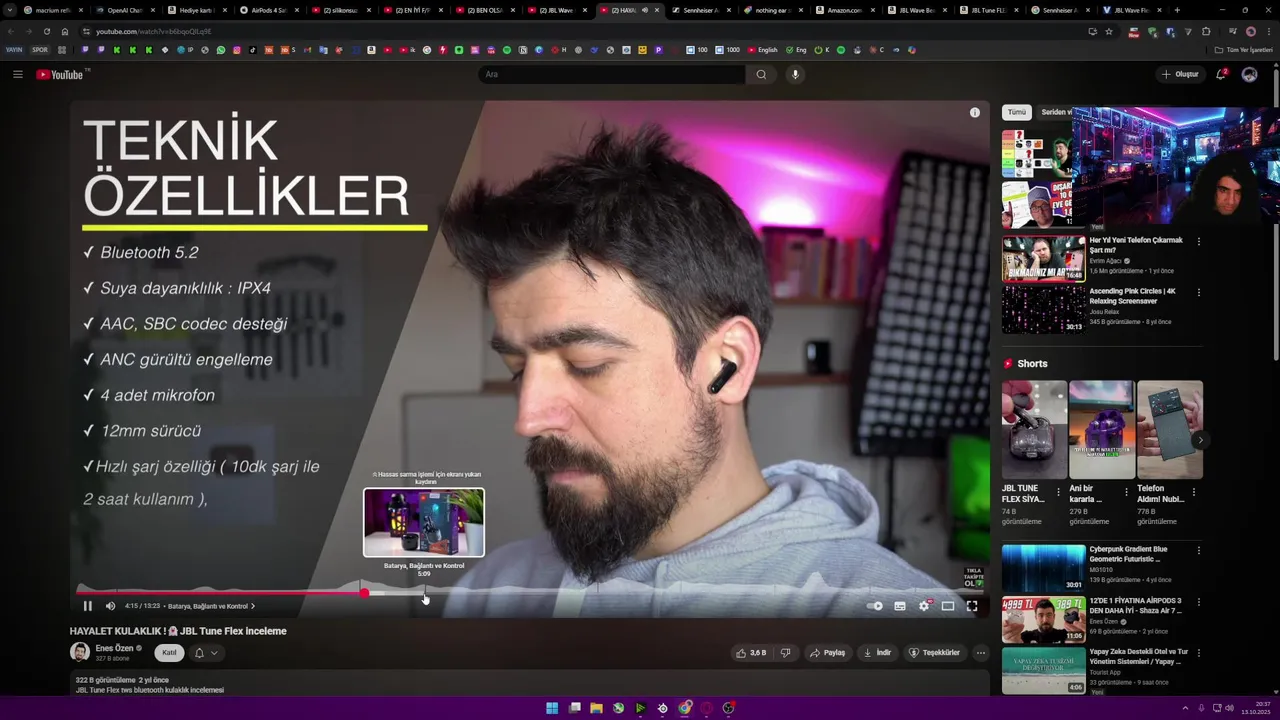Go to the browser home page
1280x720 pixels.
[65, 31]
